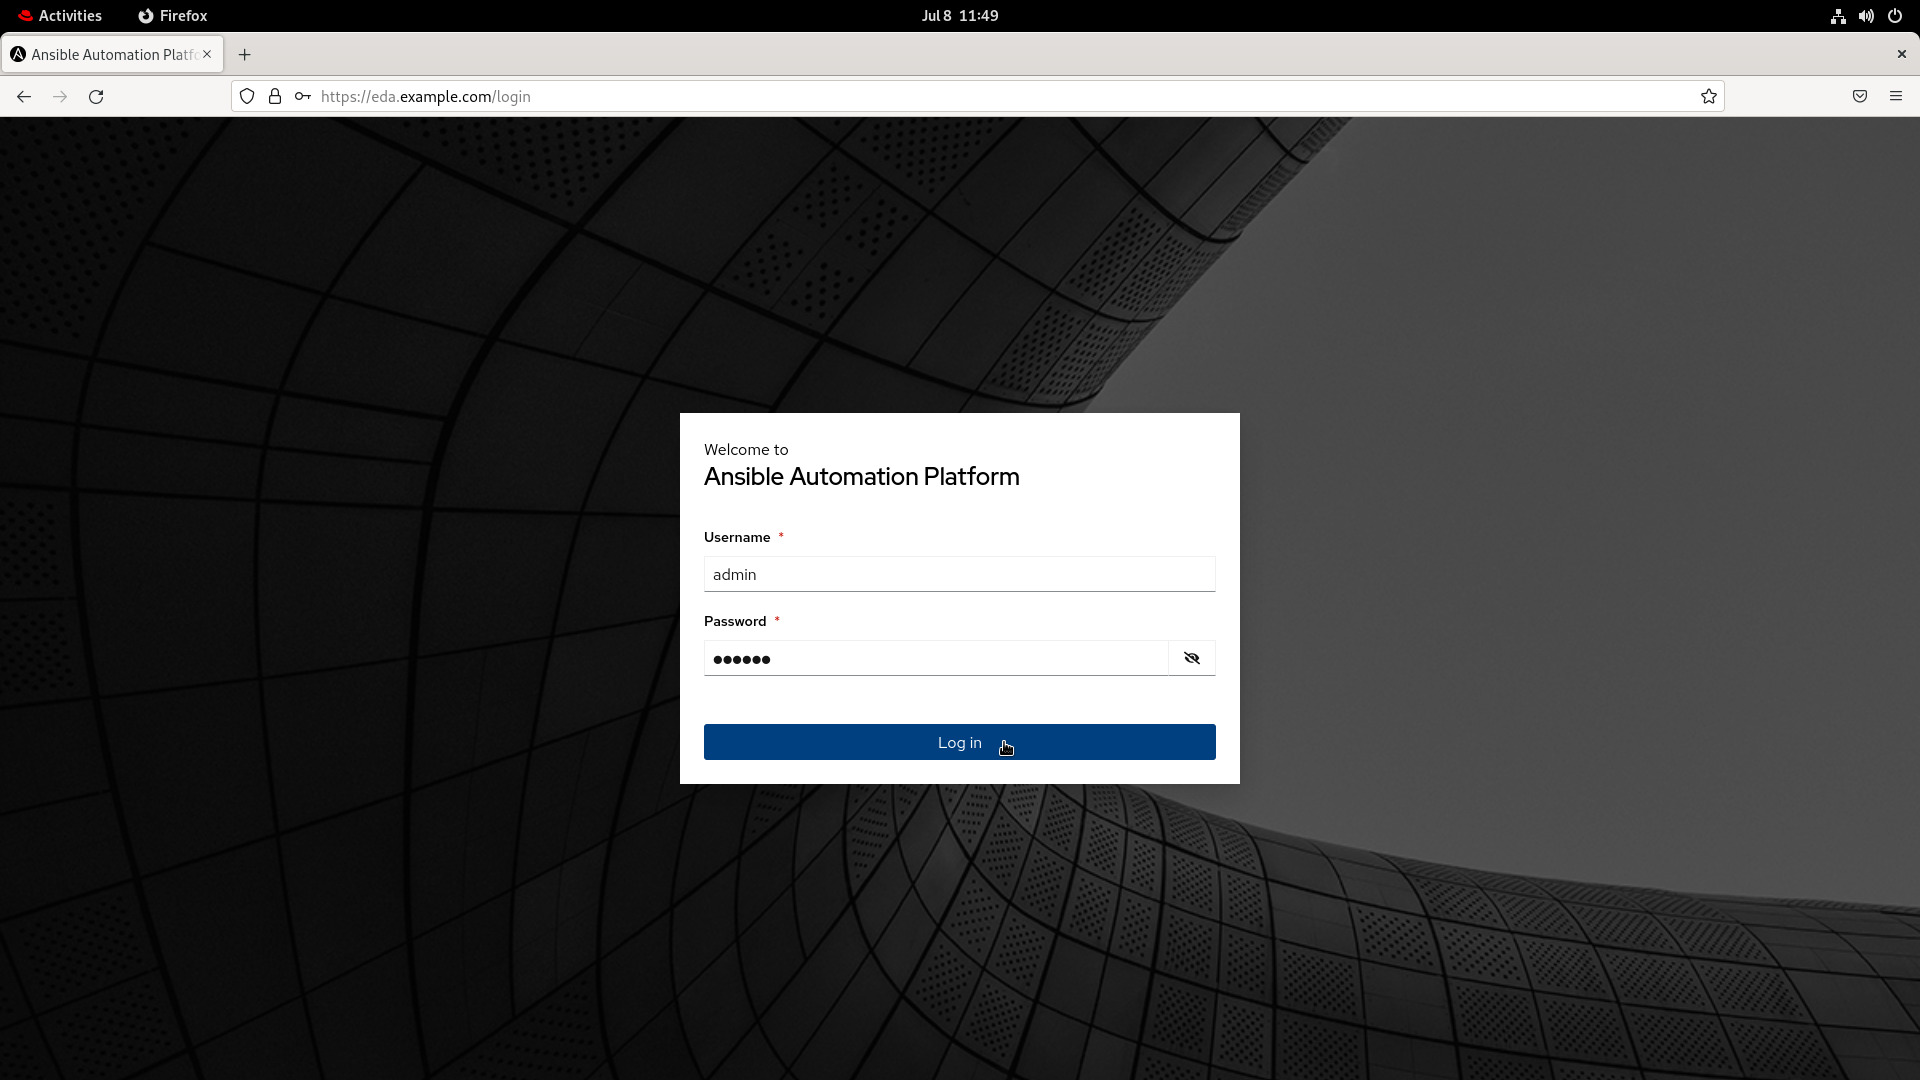Open saved logins key icon
Viewport: 1920px width, 1080px height.
tap(302, 97)
